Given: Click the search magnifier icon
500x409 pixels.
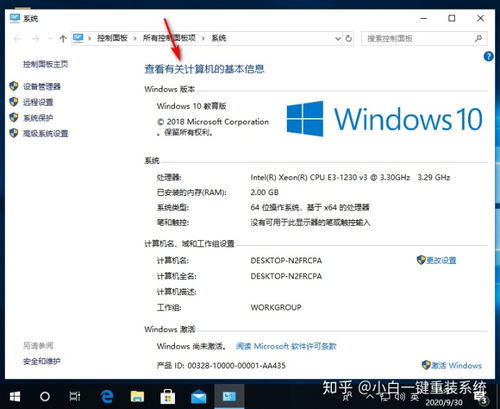Looking at the screenshot, I should point(478,38).
